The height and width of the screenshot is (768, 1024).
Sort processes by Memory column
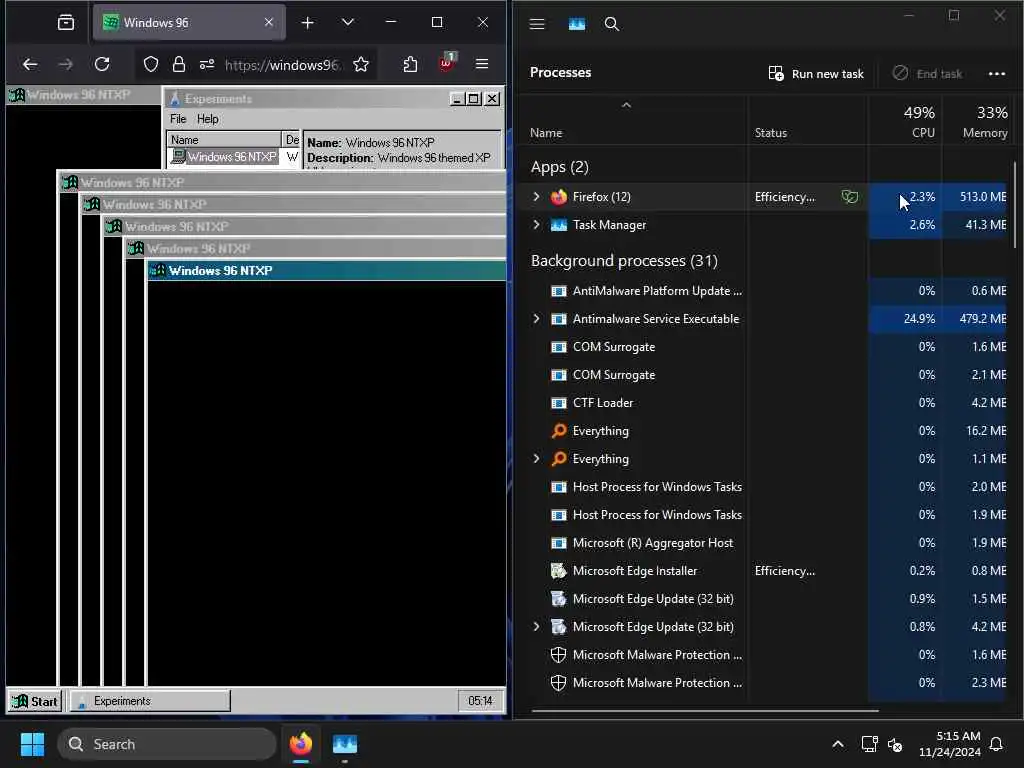985,122
